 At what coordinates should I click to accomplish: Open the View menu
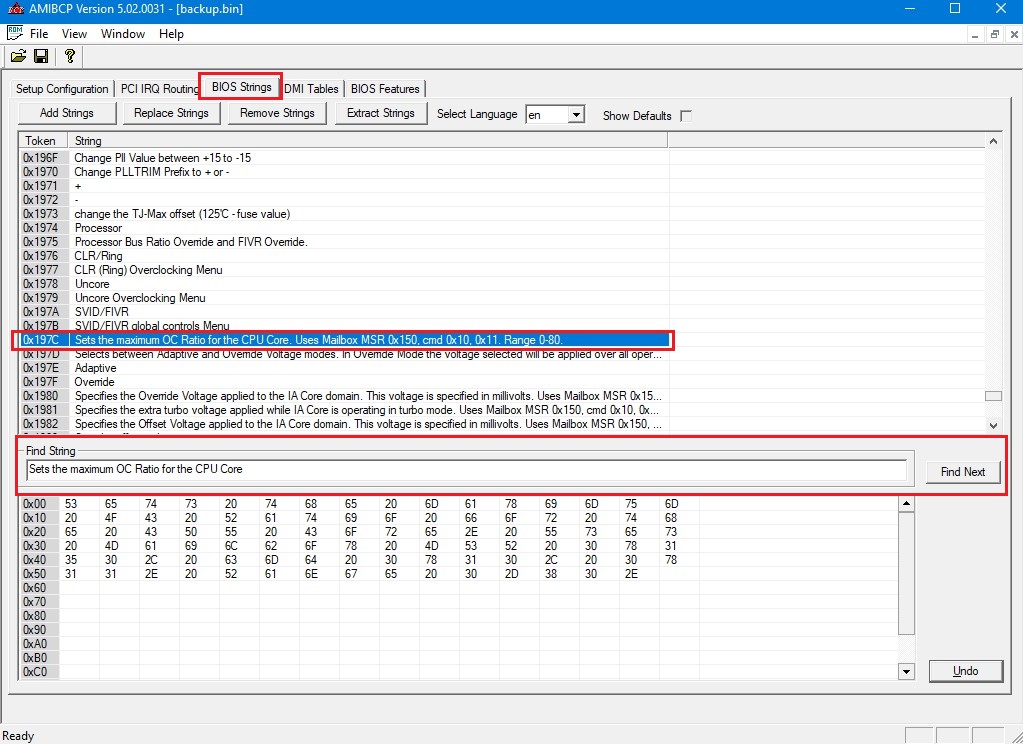coord(74,34)
